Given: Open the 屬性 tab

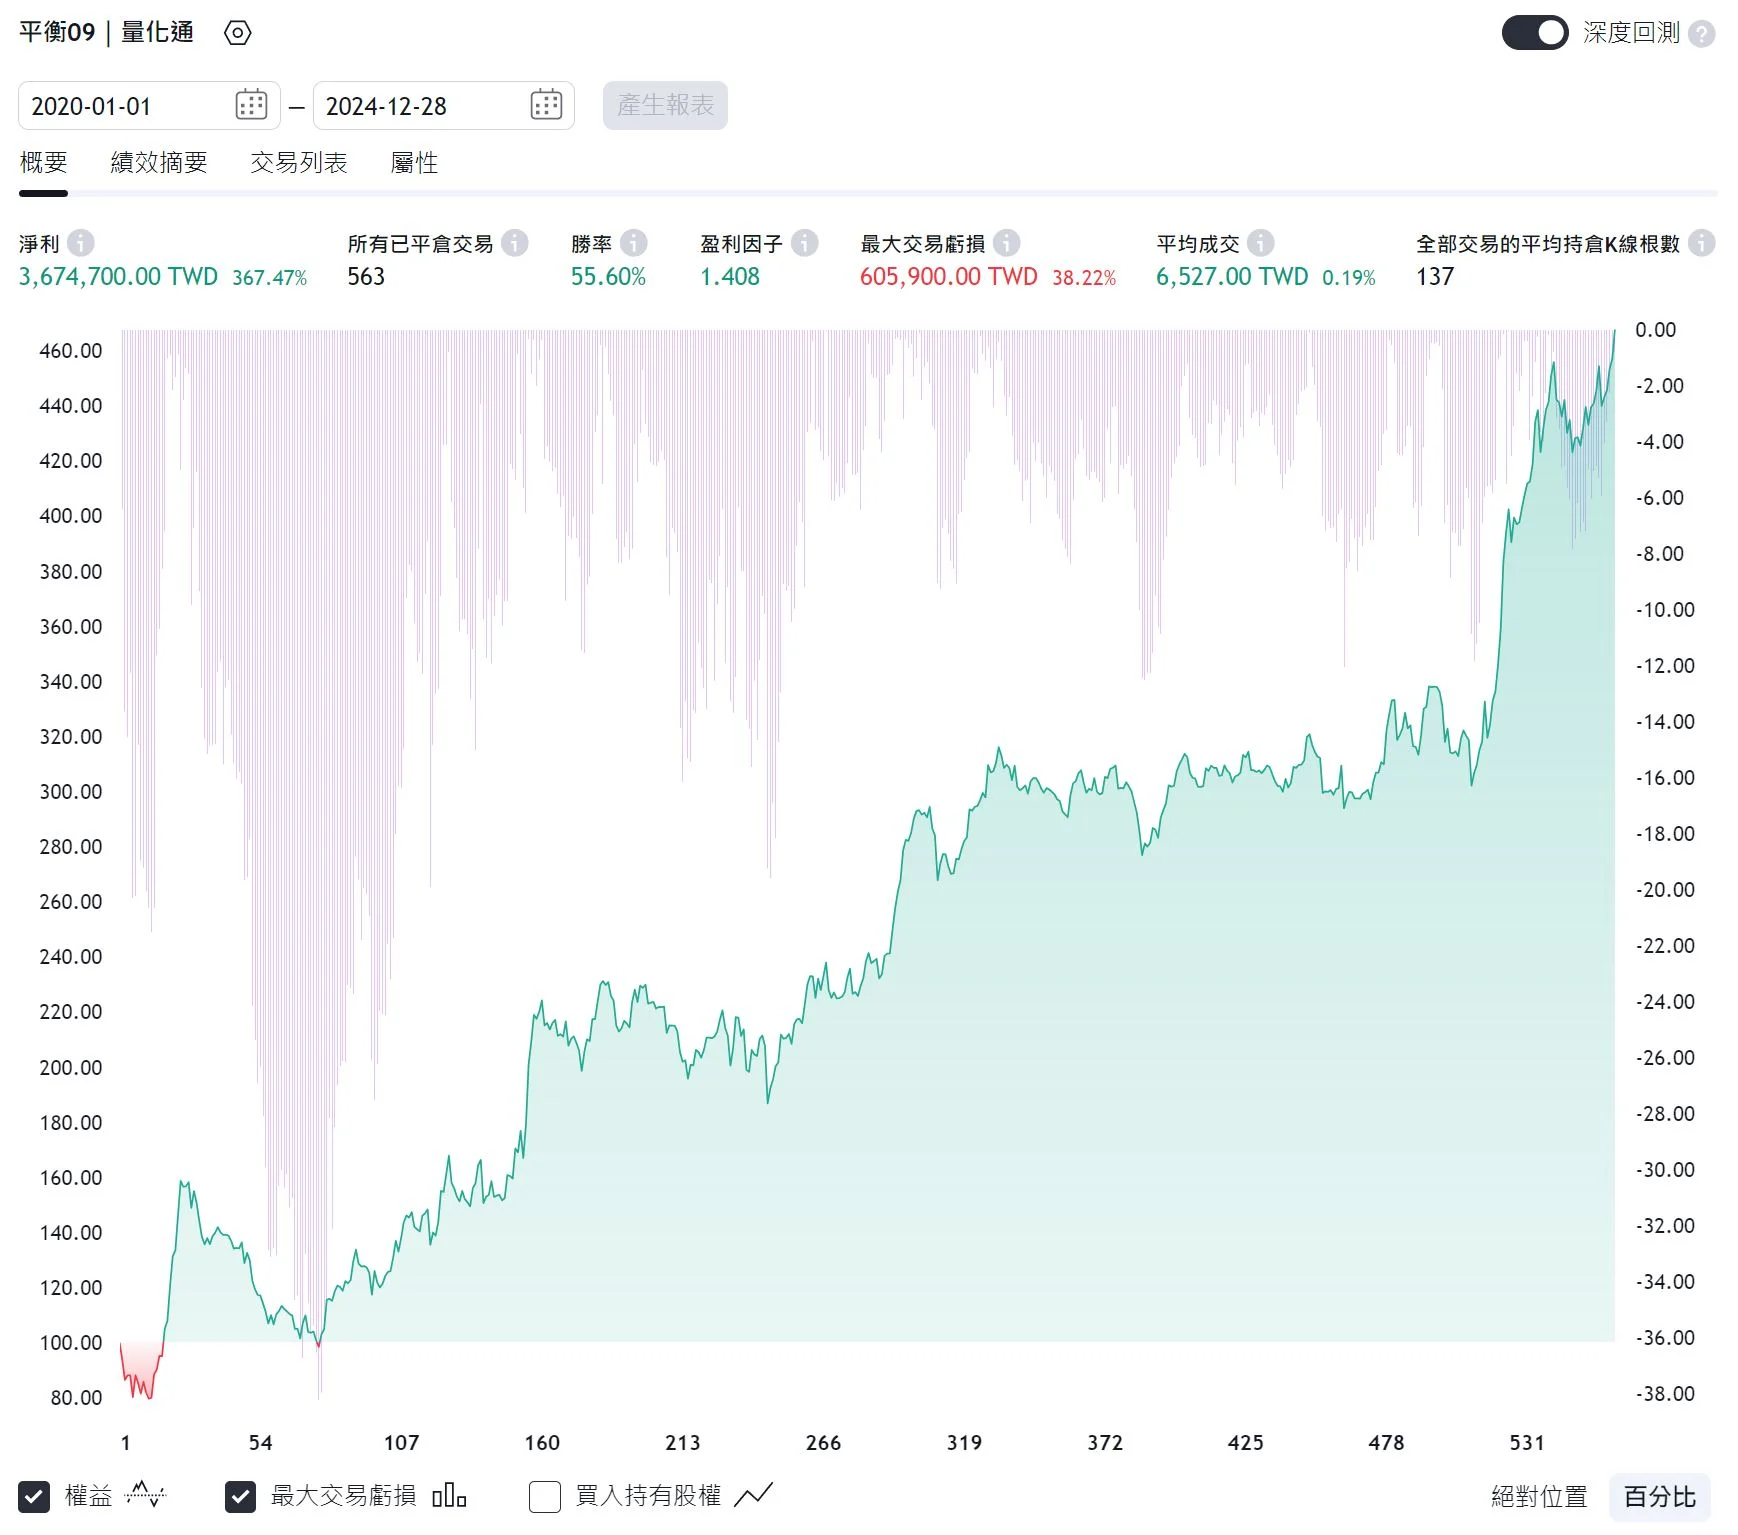Looking at the screenshot, I should 414,162.
